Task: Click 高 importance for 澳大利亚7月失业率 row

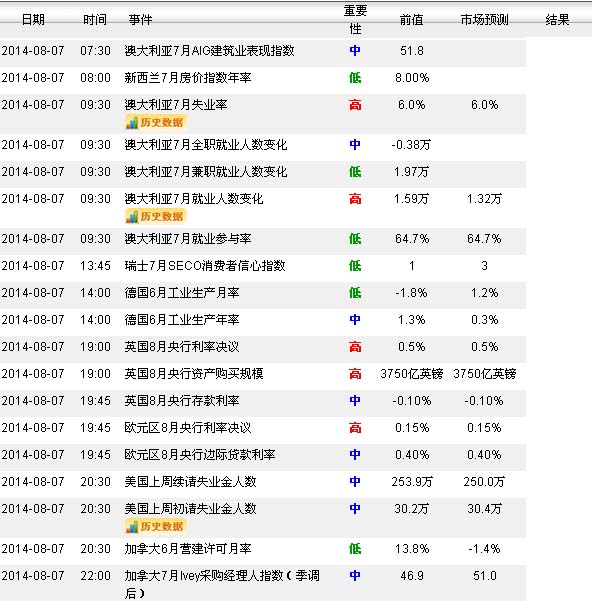Action: pyautogui.click(x=355, y=105)
